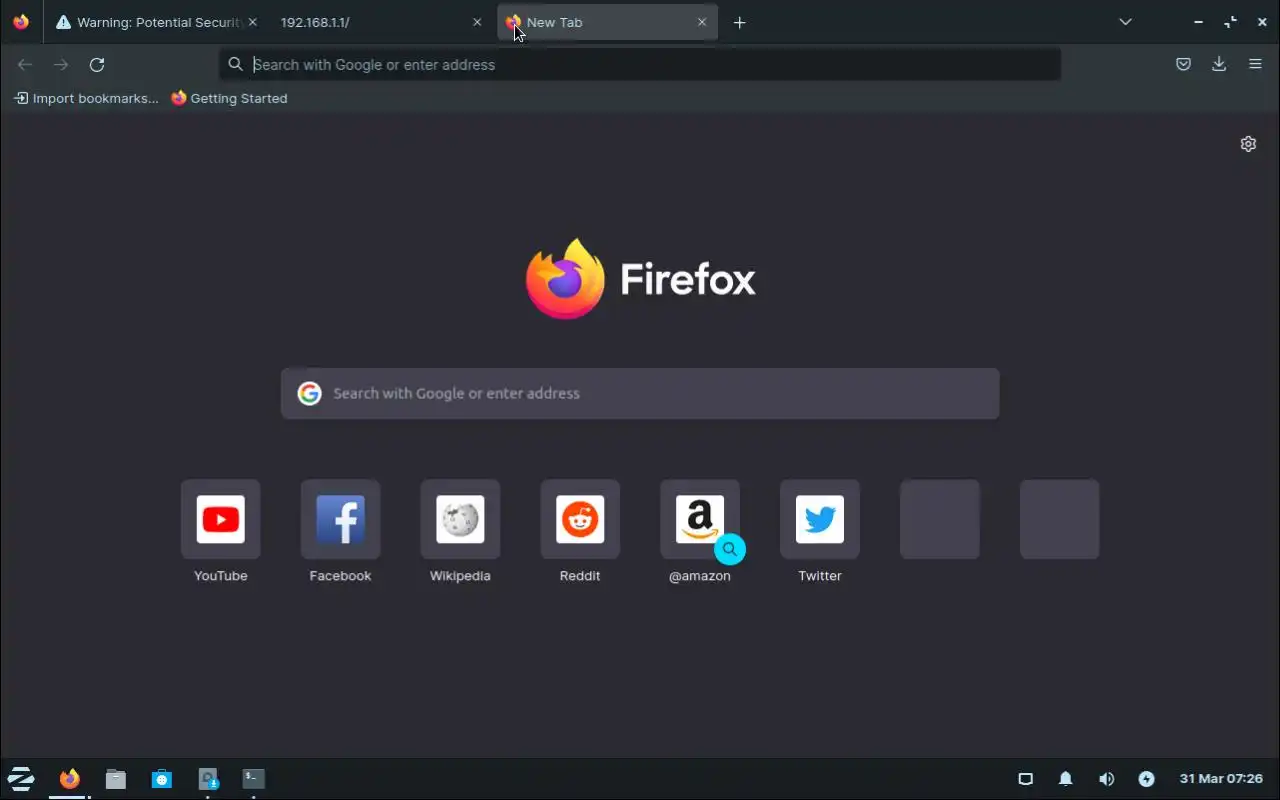Close the 192.168.1.1/ tab
Image resolution: width=1280 pixels, height=800 pixels.
coord(477,22)
